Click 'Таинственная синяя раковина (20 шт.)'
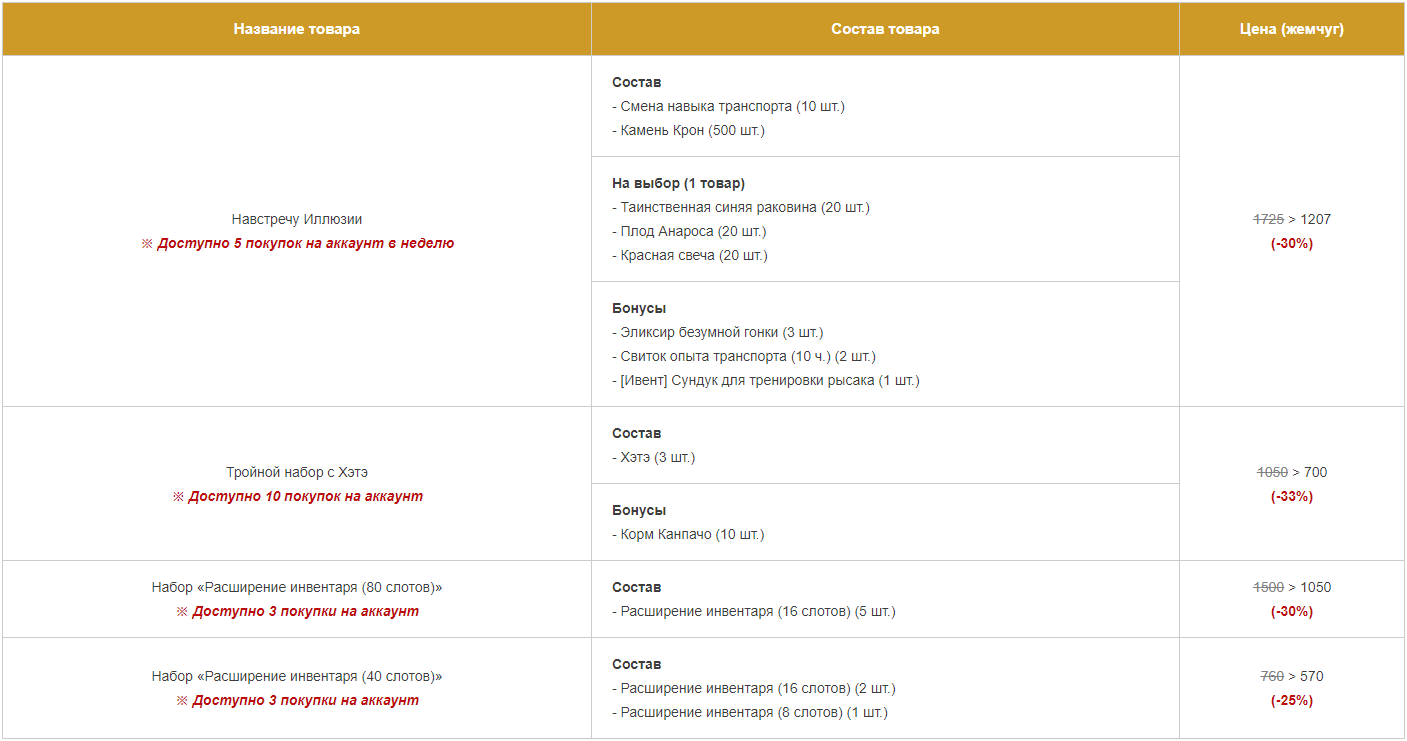Viewport: 1407px width, 741px height. pos(741,207)
